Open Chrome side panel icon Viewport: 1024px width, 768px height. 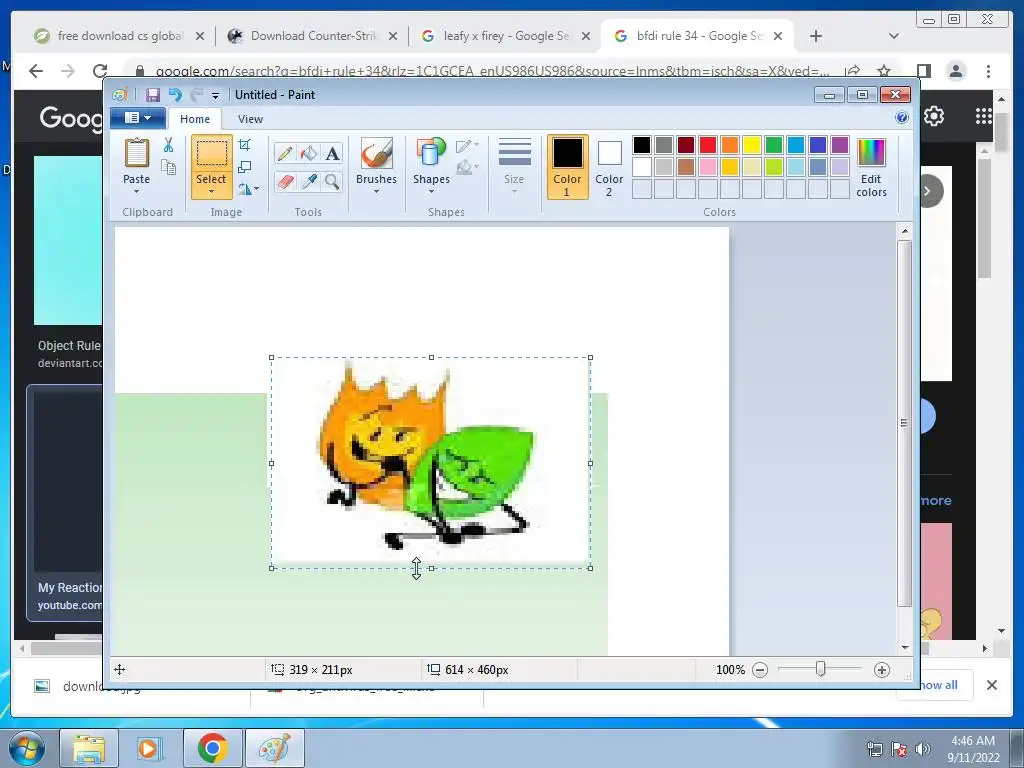pos(923,71)
